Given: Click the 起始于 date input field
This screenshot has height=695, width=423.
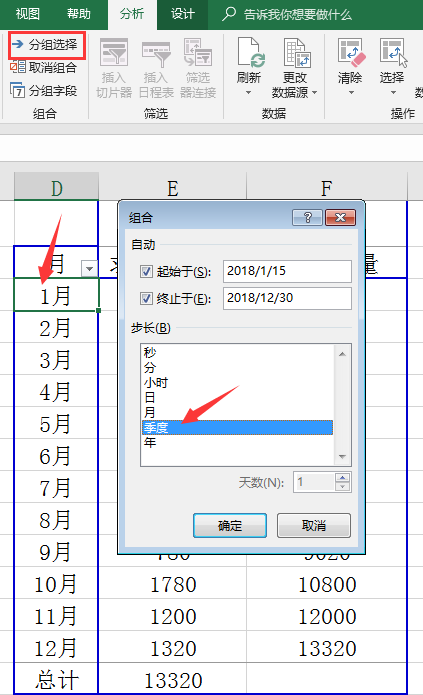Looking at the screenshot, I should click(287, 271).
